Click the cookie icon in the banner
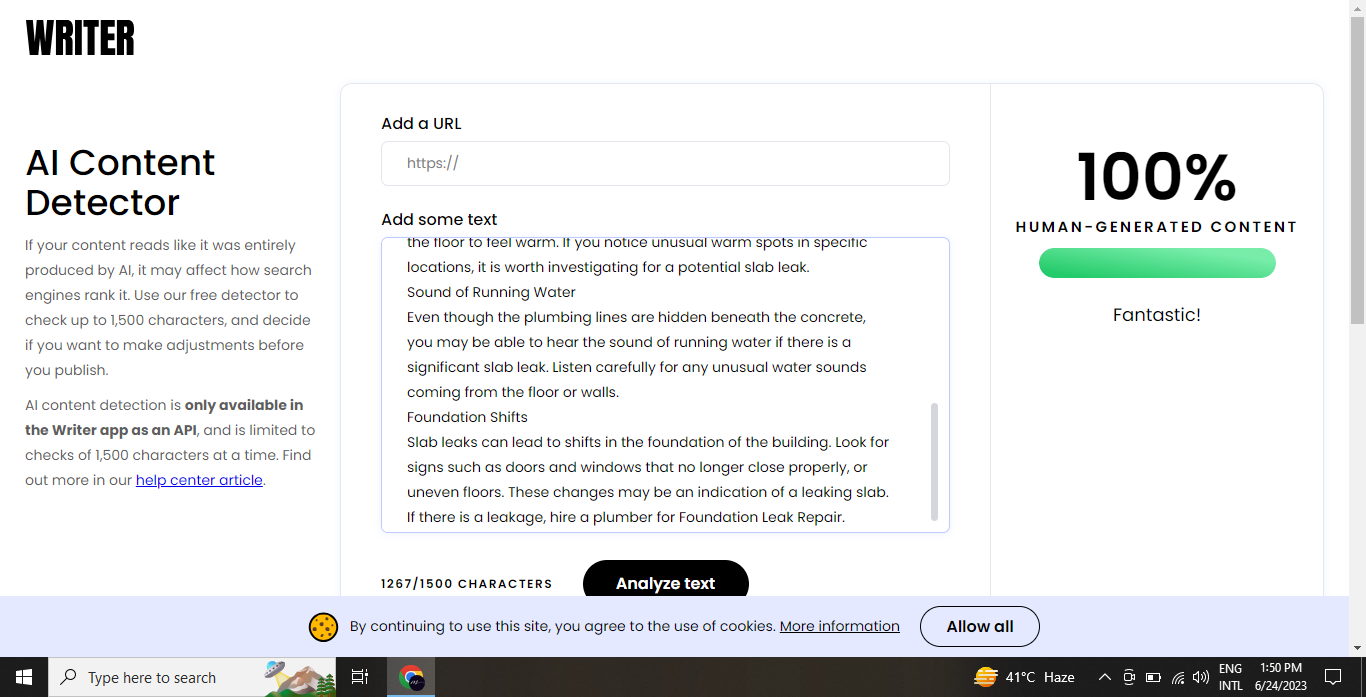Viewport: 1366px width, 697px height. [323, 627]
